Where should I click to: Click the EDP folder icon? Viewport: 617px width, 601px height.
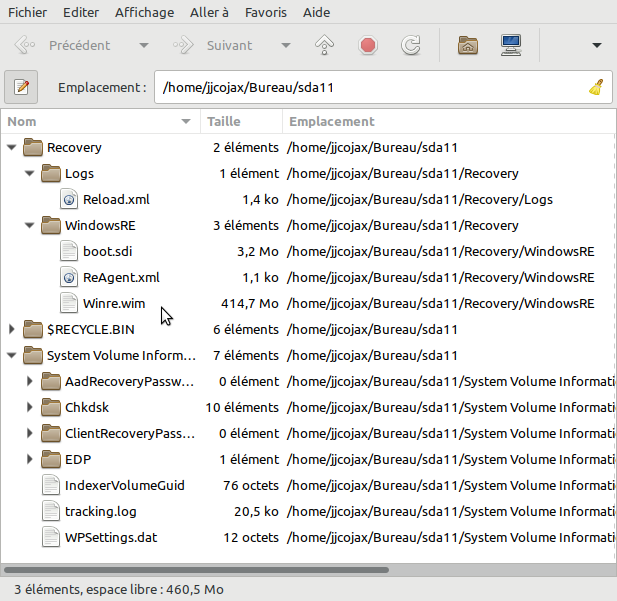[51, 459]
